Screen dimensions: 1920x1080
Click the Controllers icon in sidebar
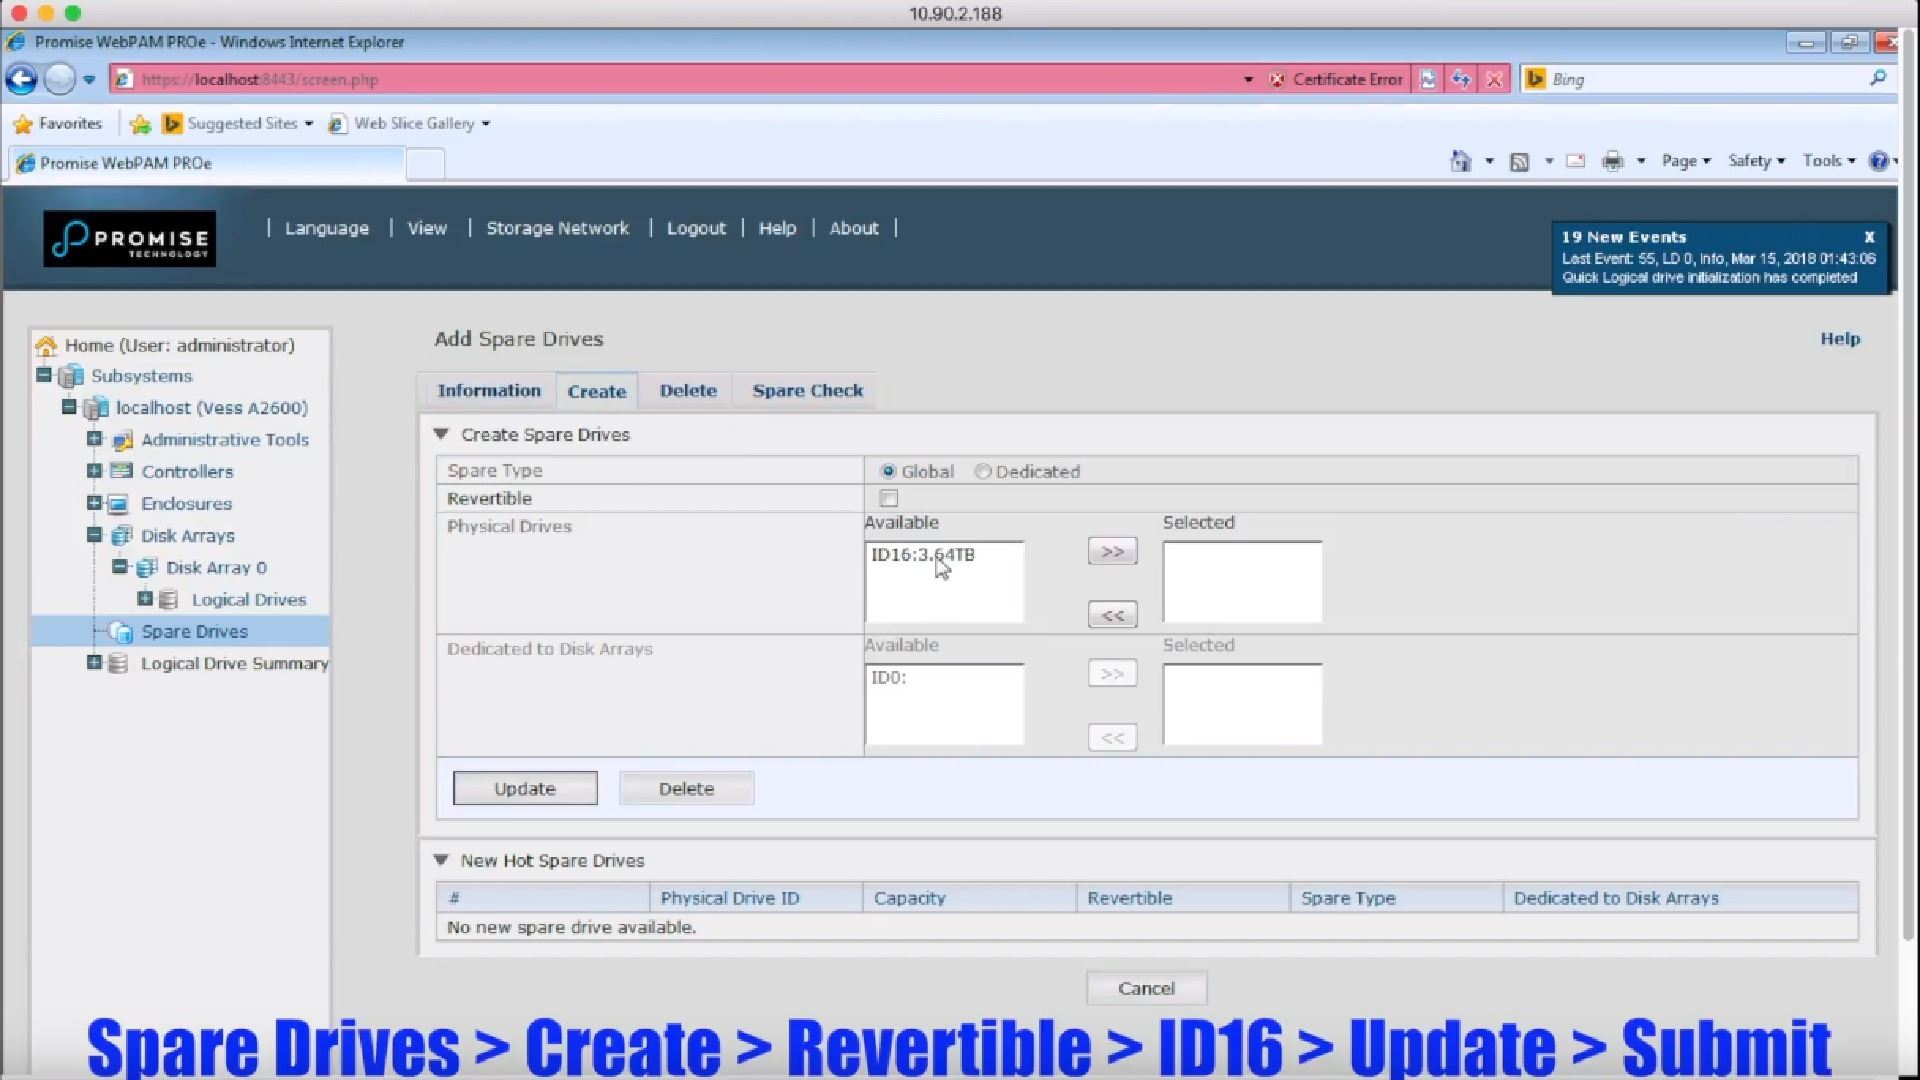pos(121,471)
